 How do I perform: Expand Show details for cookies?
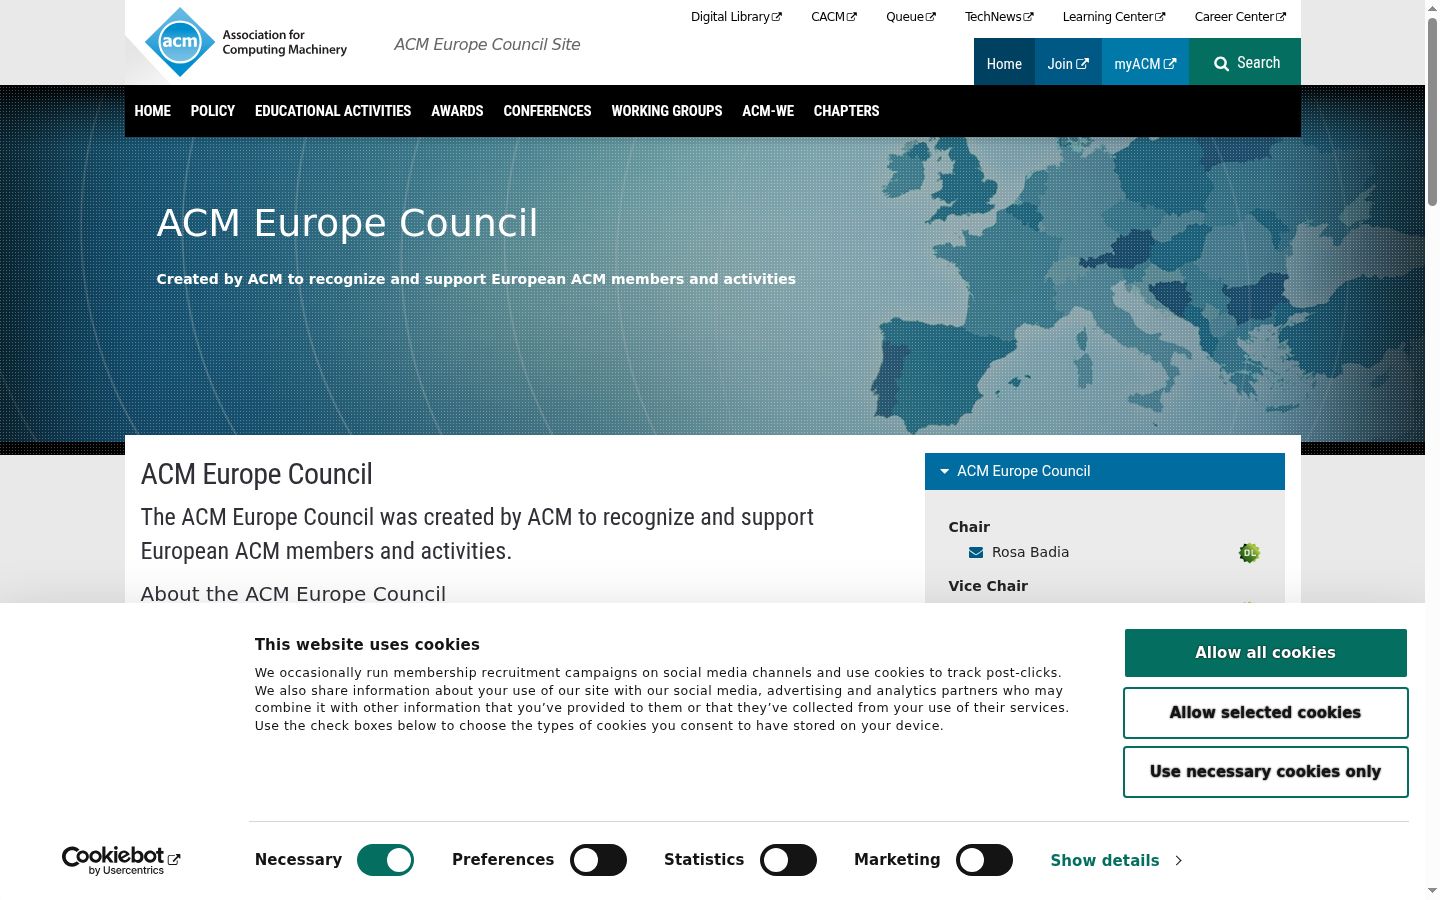point(1116,860)
